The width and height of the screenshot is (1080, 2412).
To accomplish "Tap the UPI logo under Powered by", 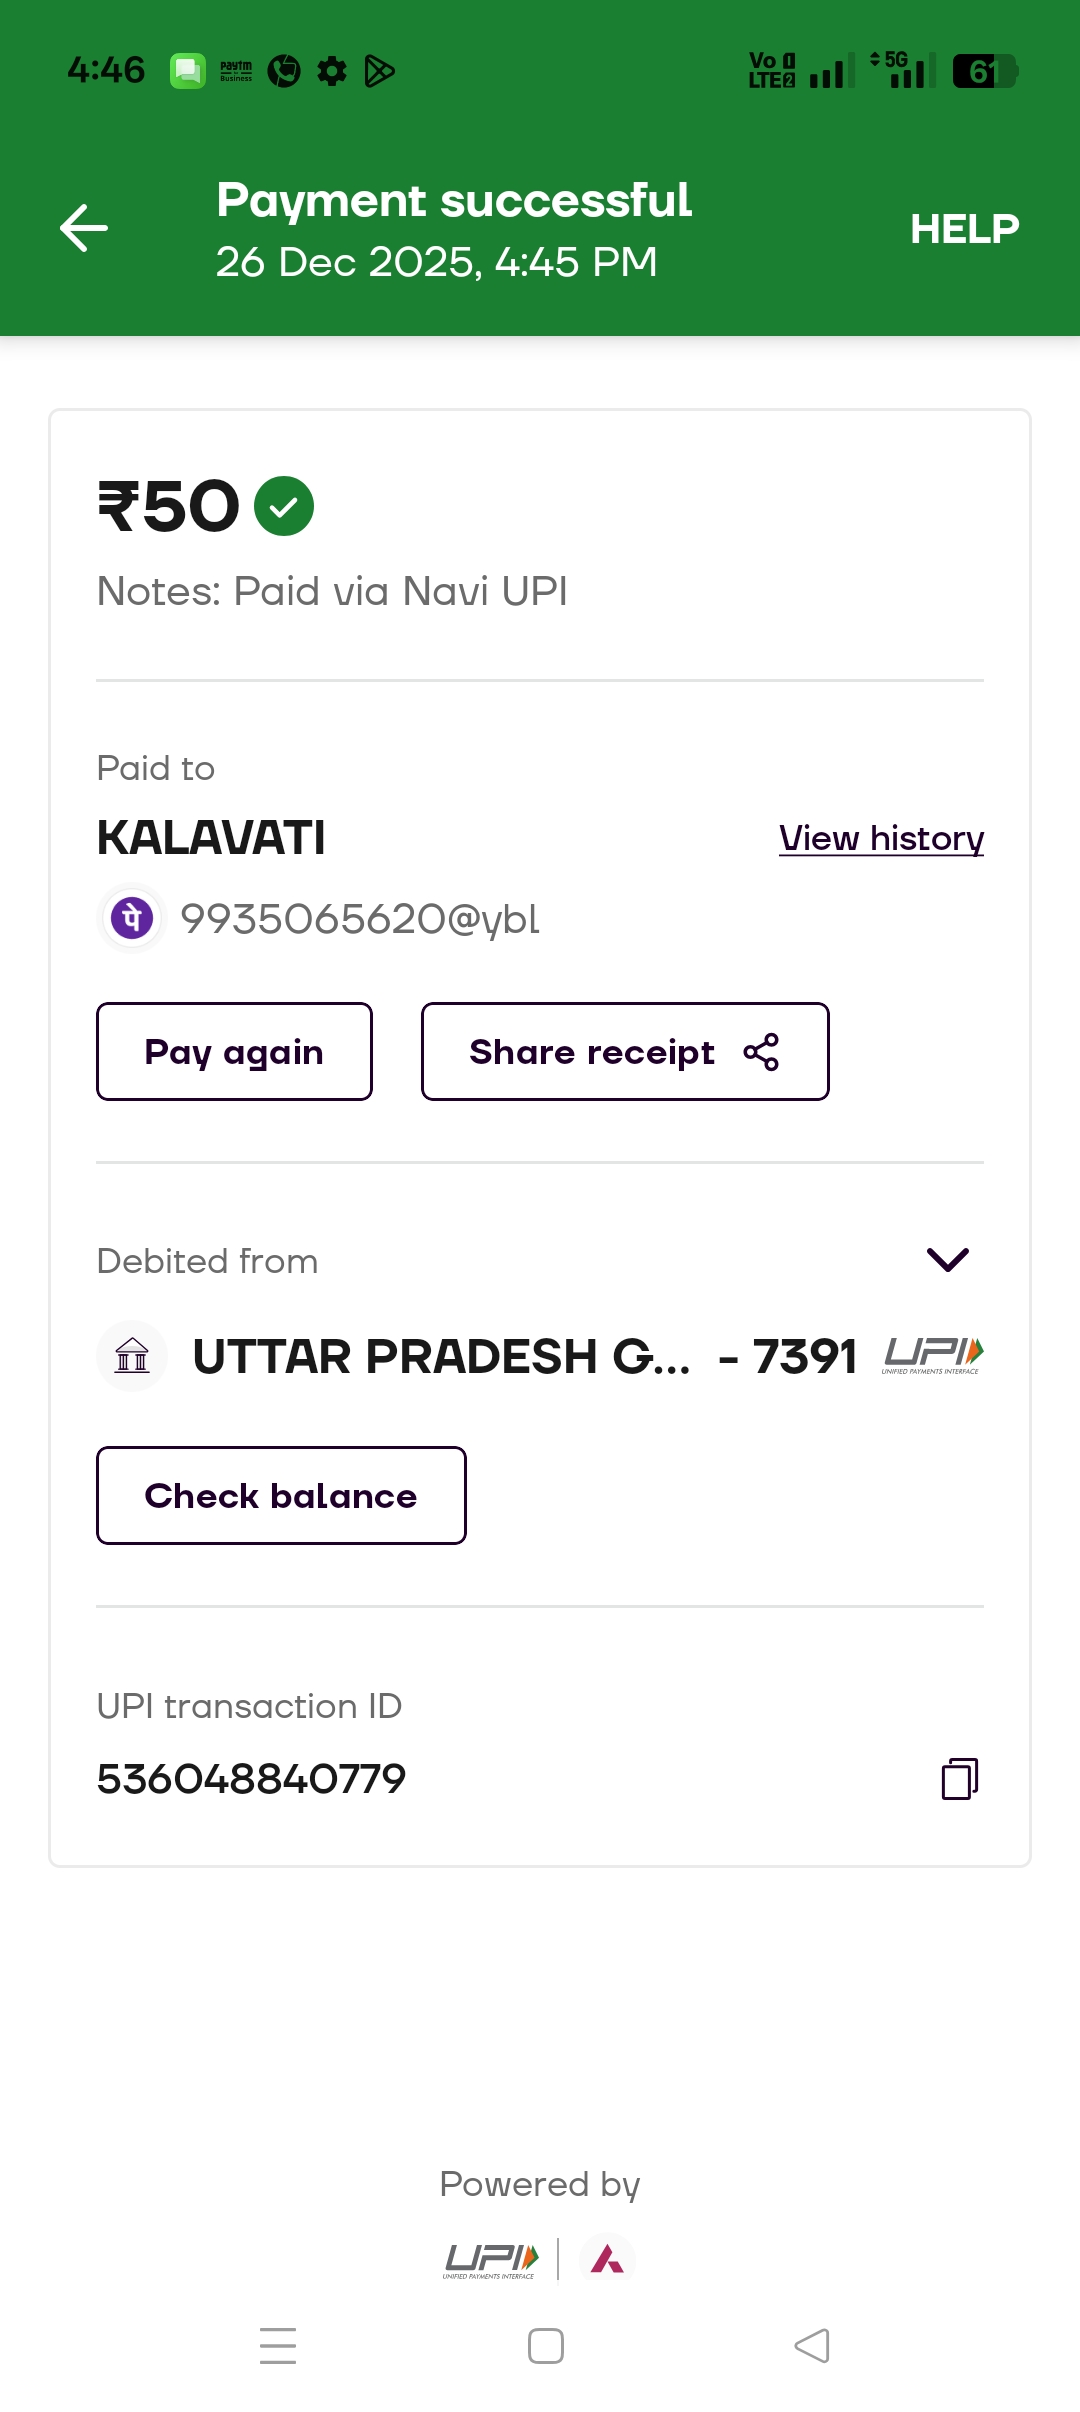I will click(x=491, y=2260).
